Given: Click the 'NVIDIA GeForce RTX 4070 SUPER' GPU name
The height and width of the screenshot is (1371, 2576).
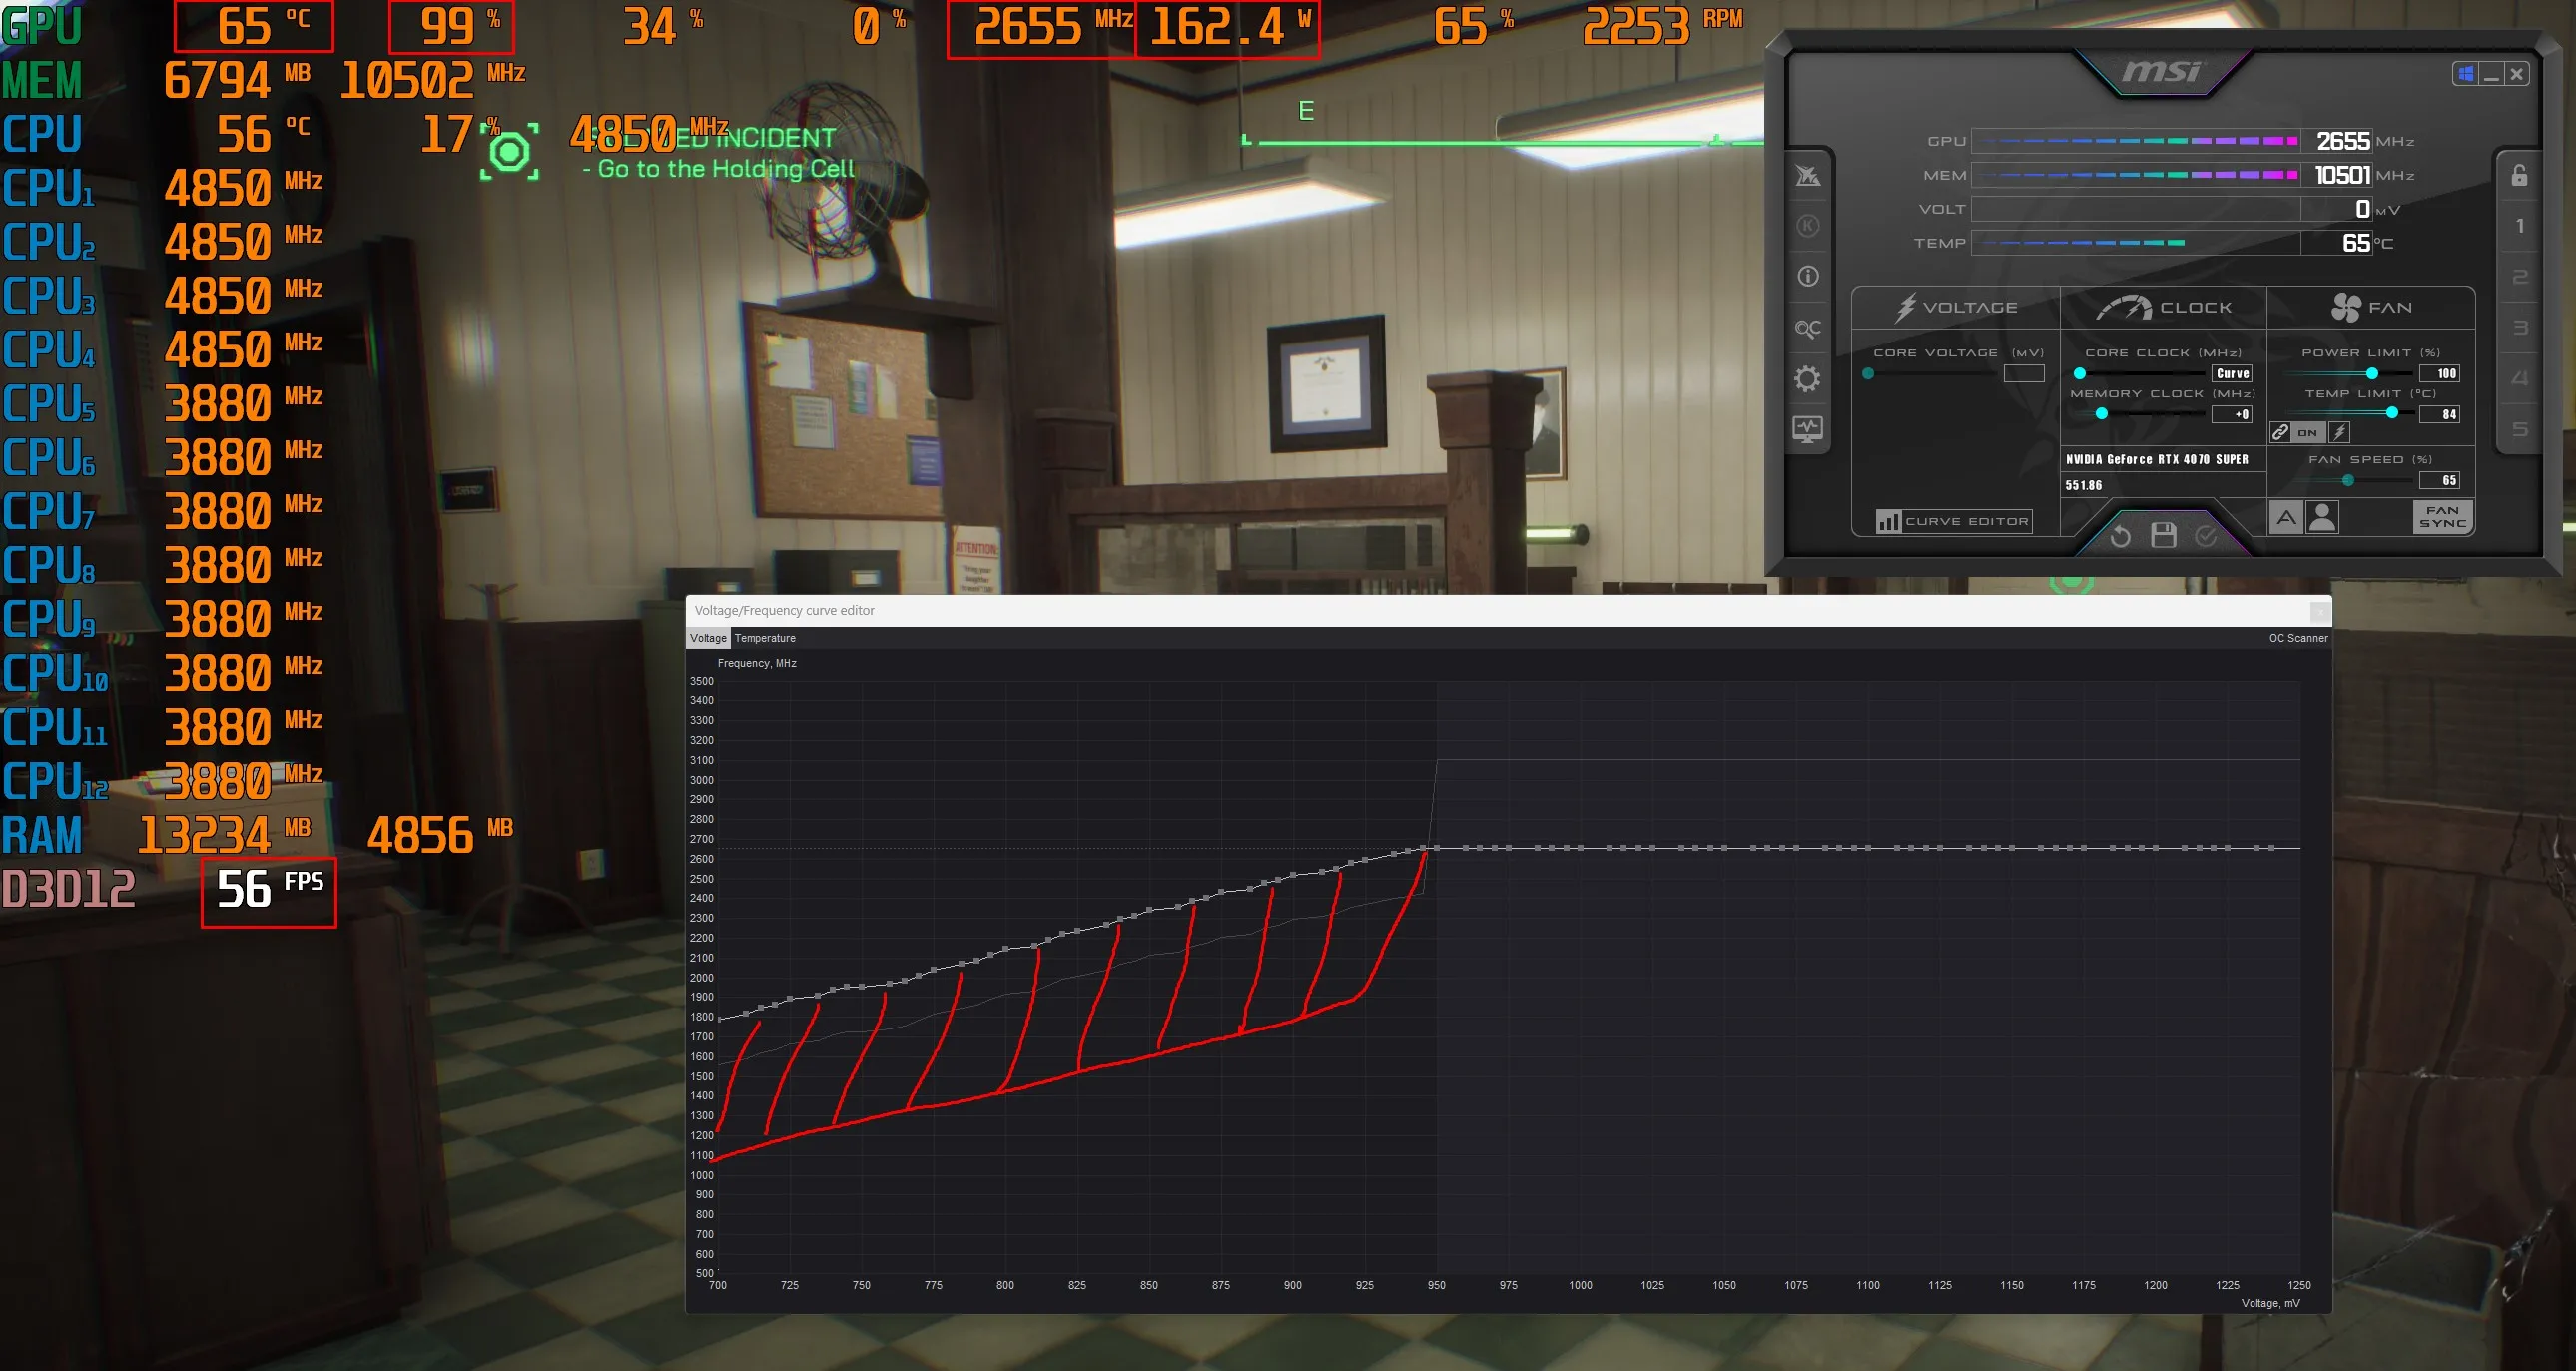Looking at the screenshot, I should coord(2157,460).
